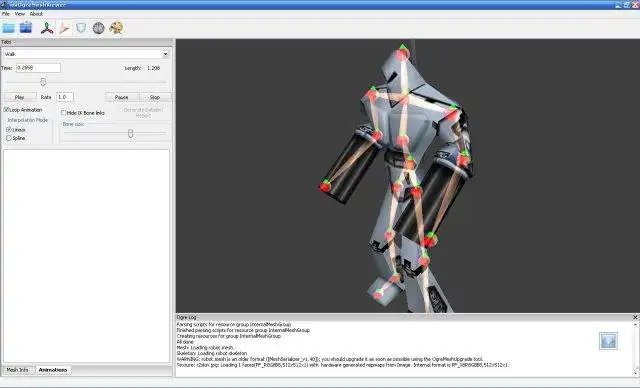Image resolution: width=640 pixels, height=388 pixels.
Task: Open the color palette toolbar icon
Action: coord(116,28)
